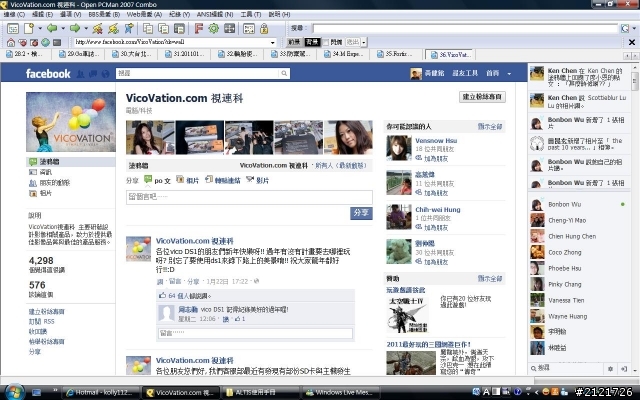640x400 pixels.
Task: Click the new connection page icon
Action: click(x=29, y=29)
